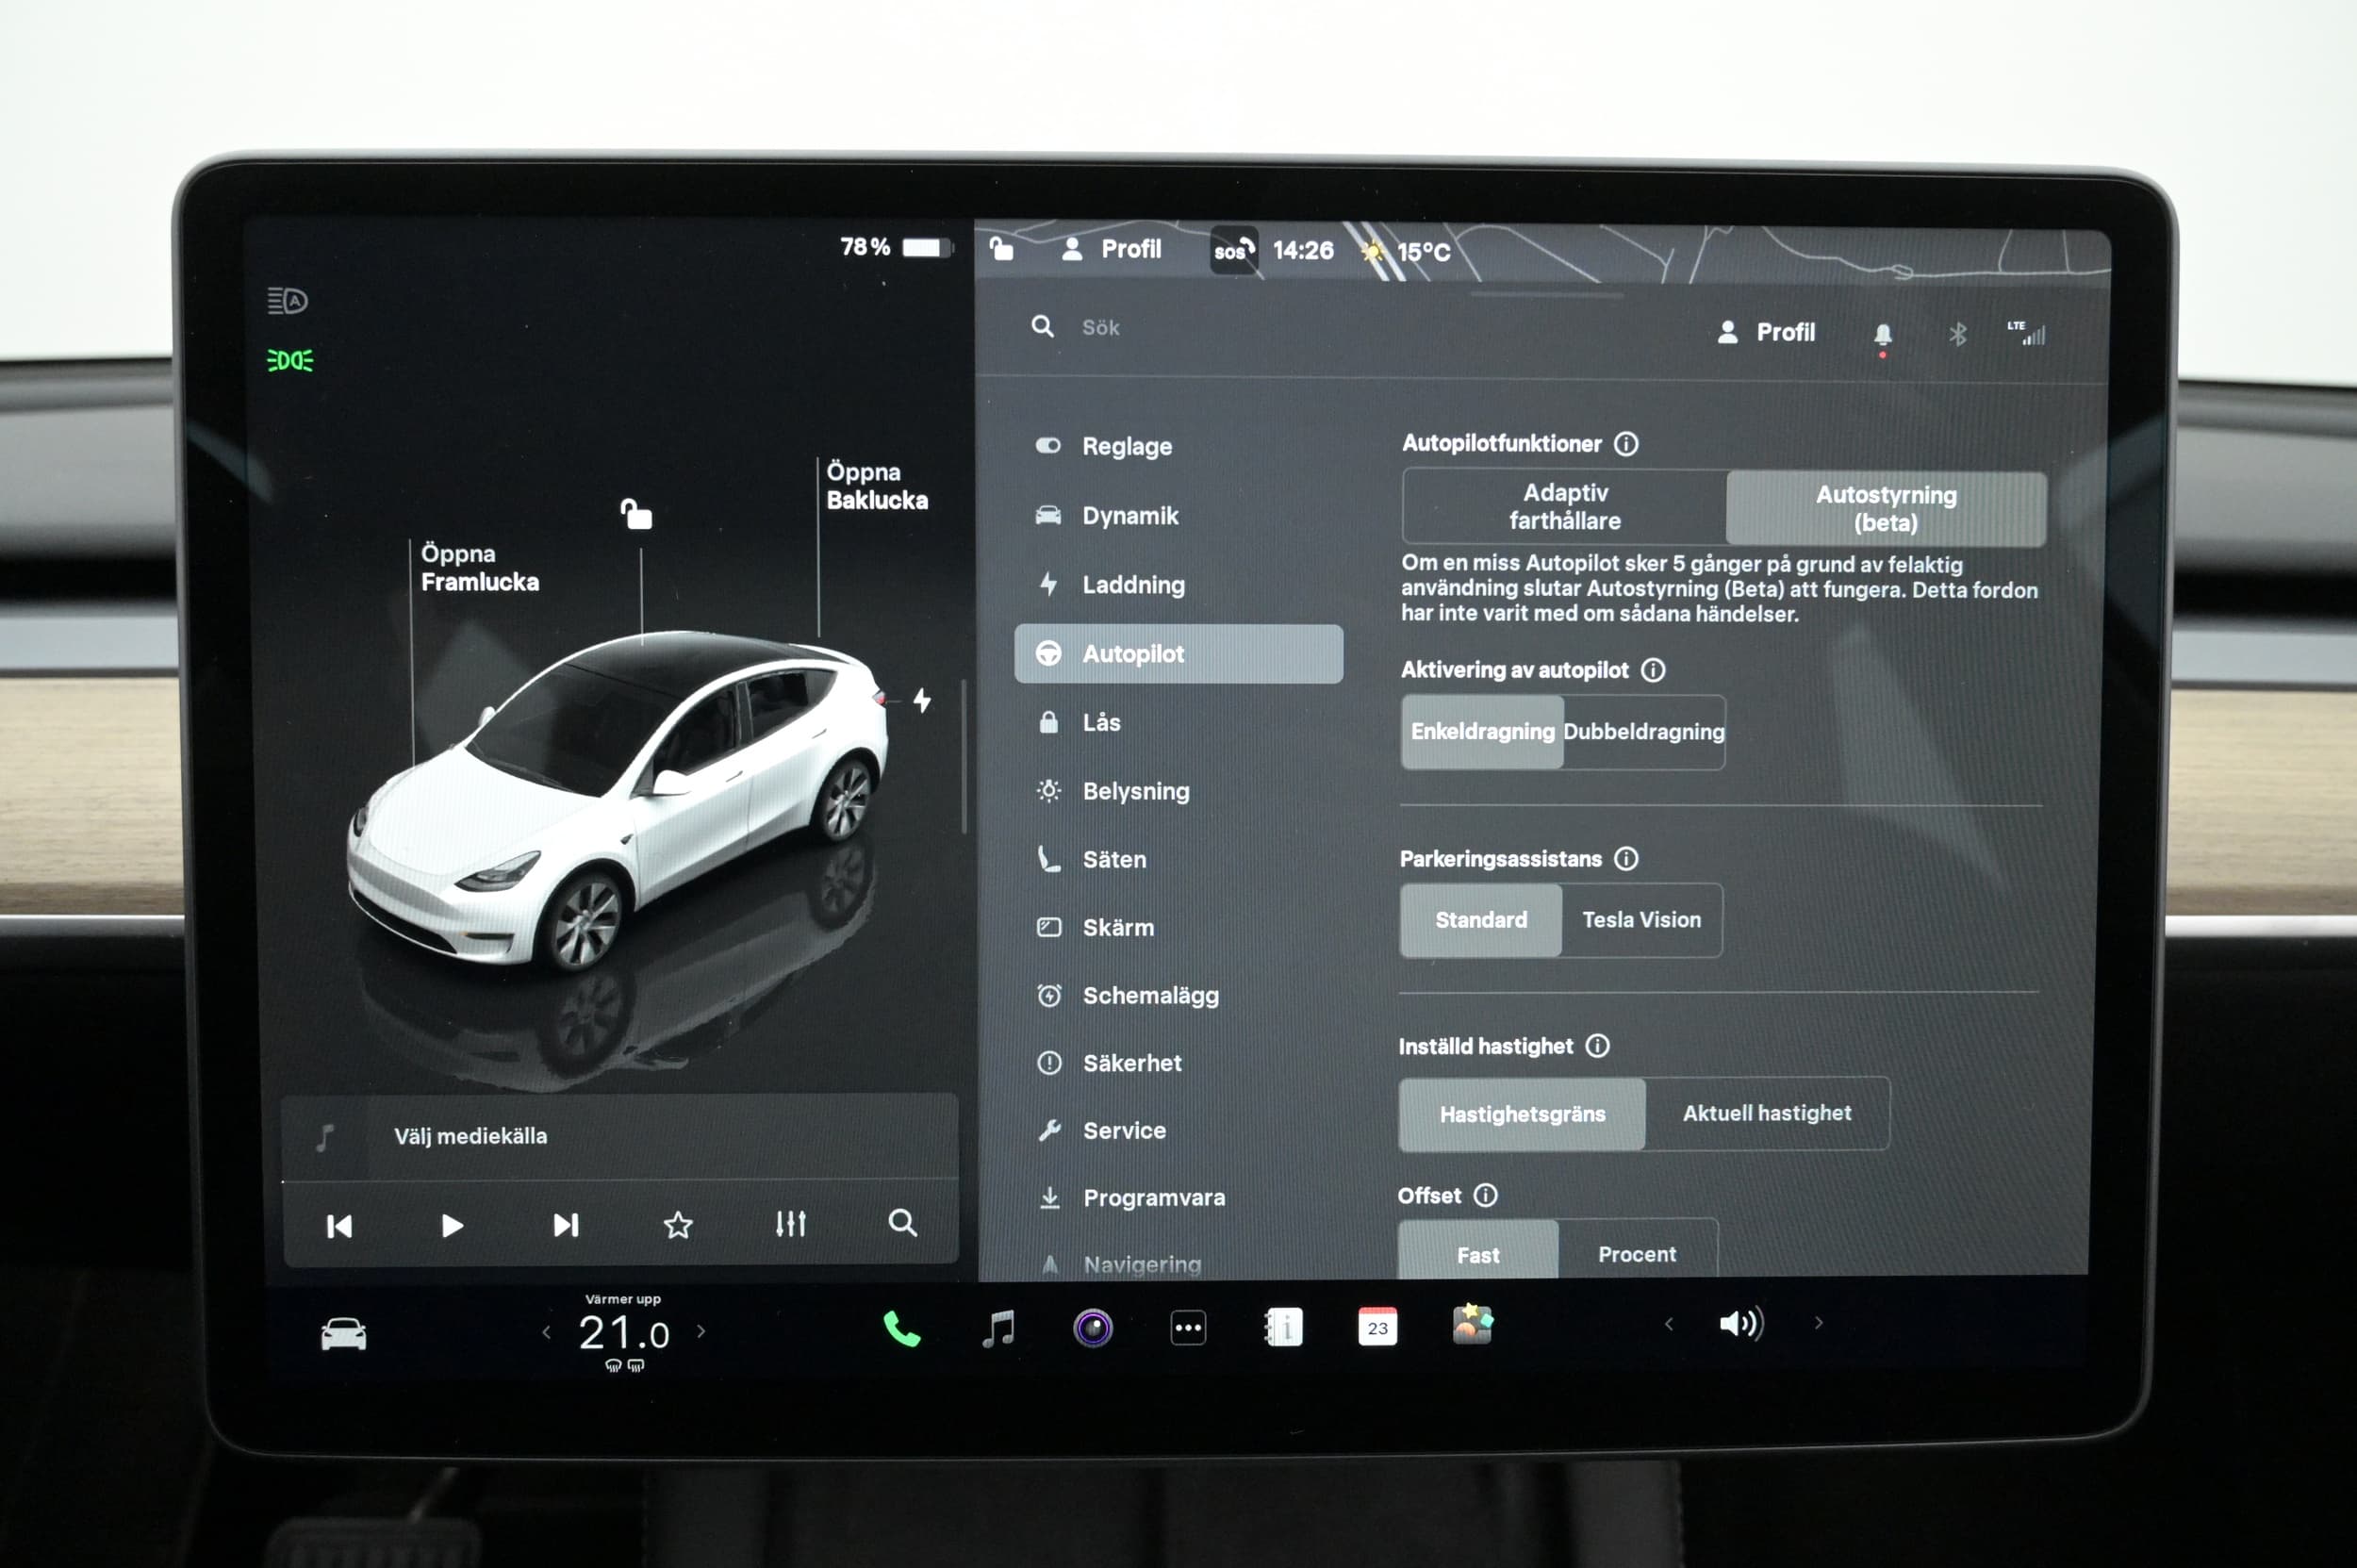Screen dimensions: 2357x1568
Task: Decrease temperature with left arrow
Action: (546, 1332)
